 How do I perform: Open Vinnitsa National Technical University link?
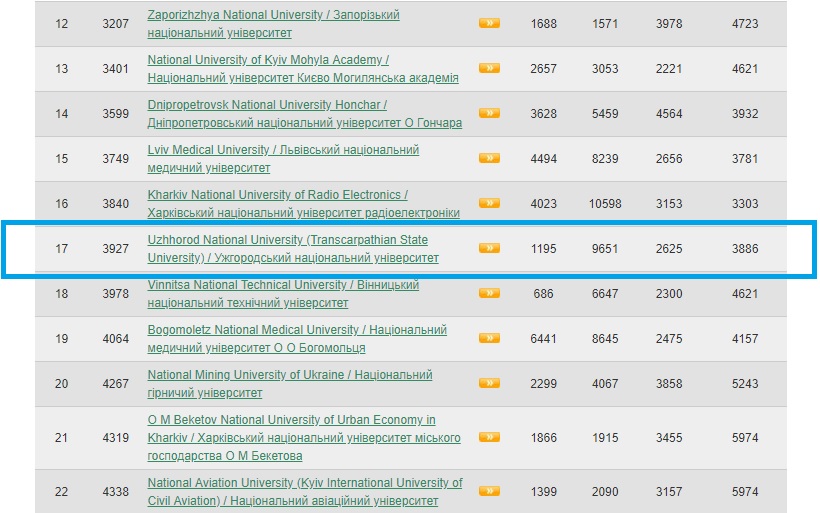tap(283, 293)
